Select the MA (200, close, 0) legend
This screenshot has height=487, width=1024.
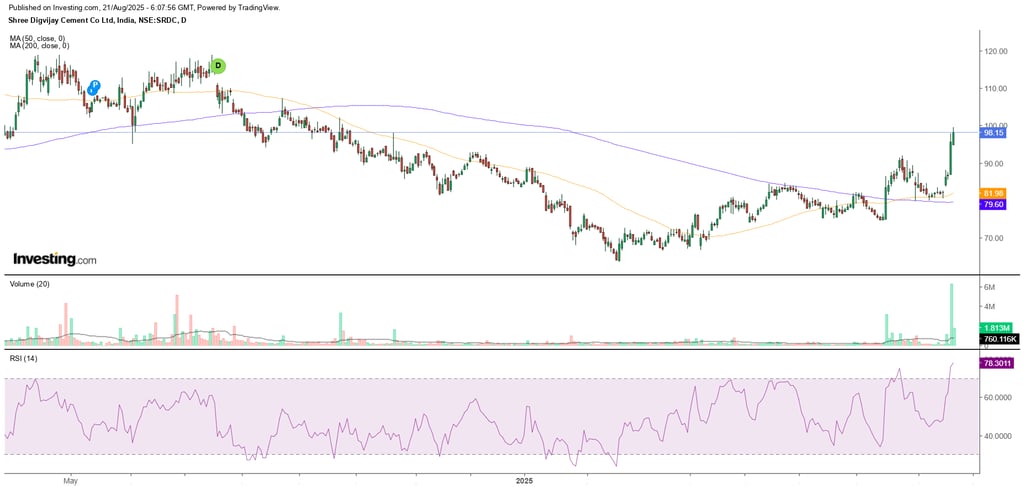click(x=39, y=46)
